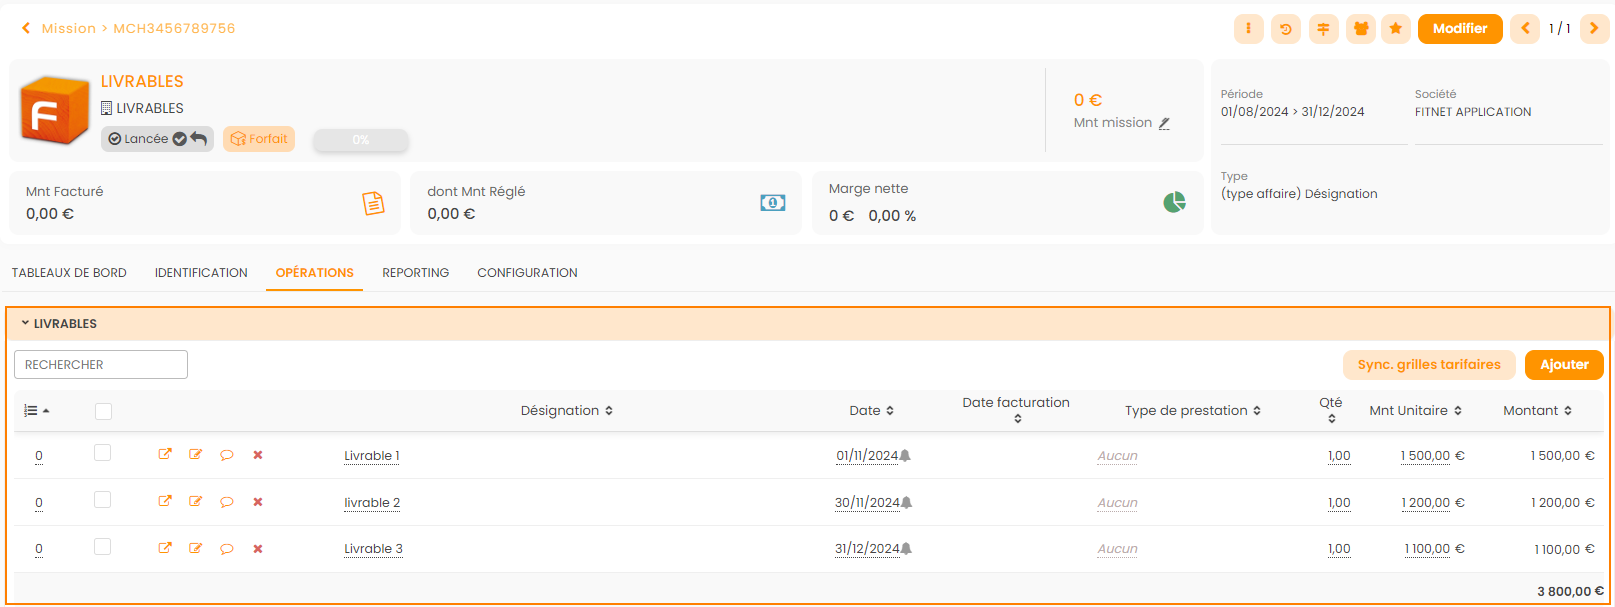Edit the Mnt mission amount pencil
Image resolution: width=1615 pixels, height=607 pixels.
click(1164, 123)
